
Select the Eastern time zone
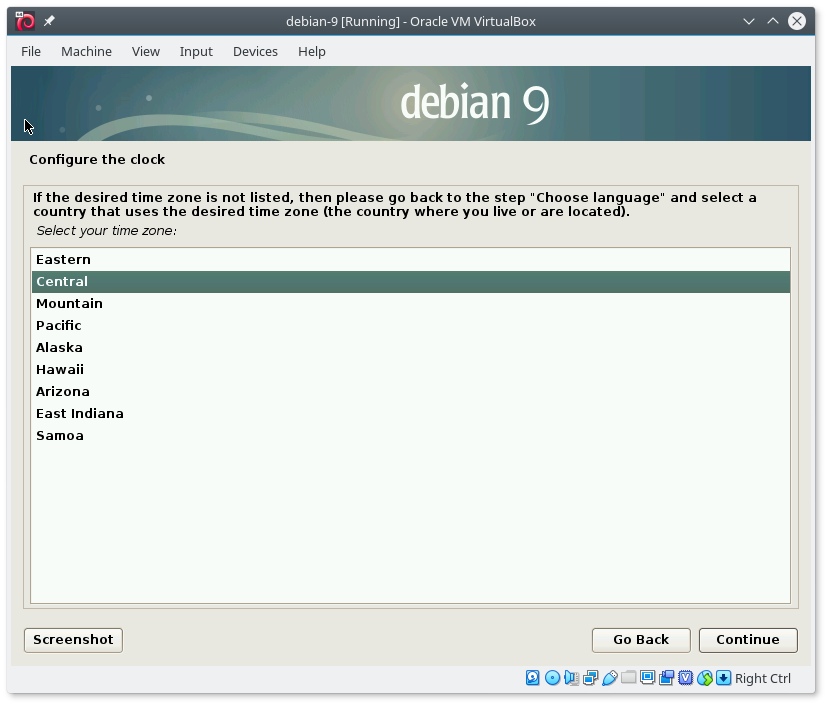(63, 260)
